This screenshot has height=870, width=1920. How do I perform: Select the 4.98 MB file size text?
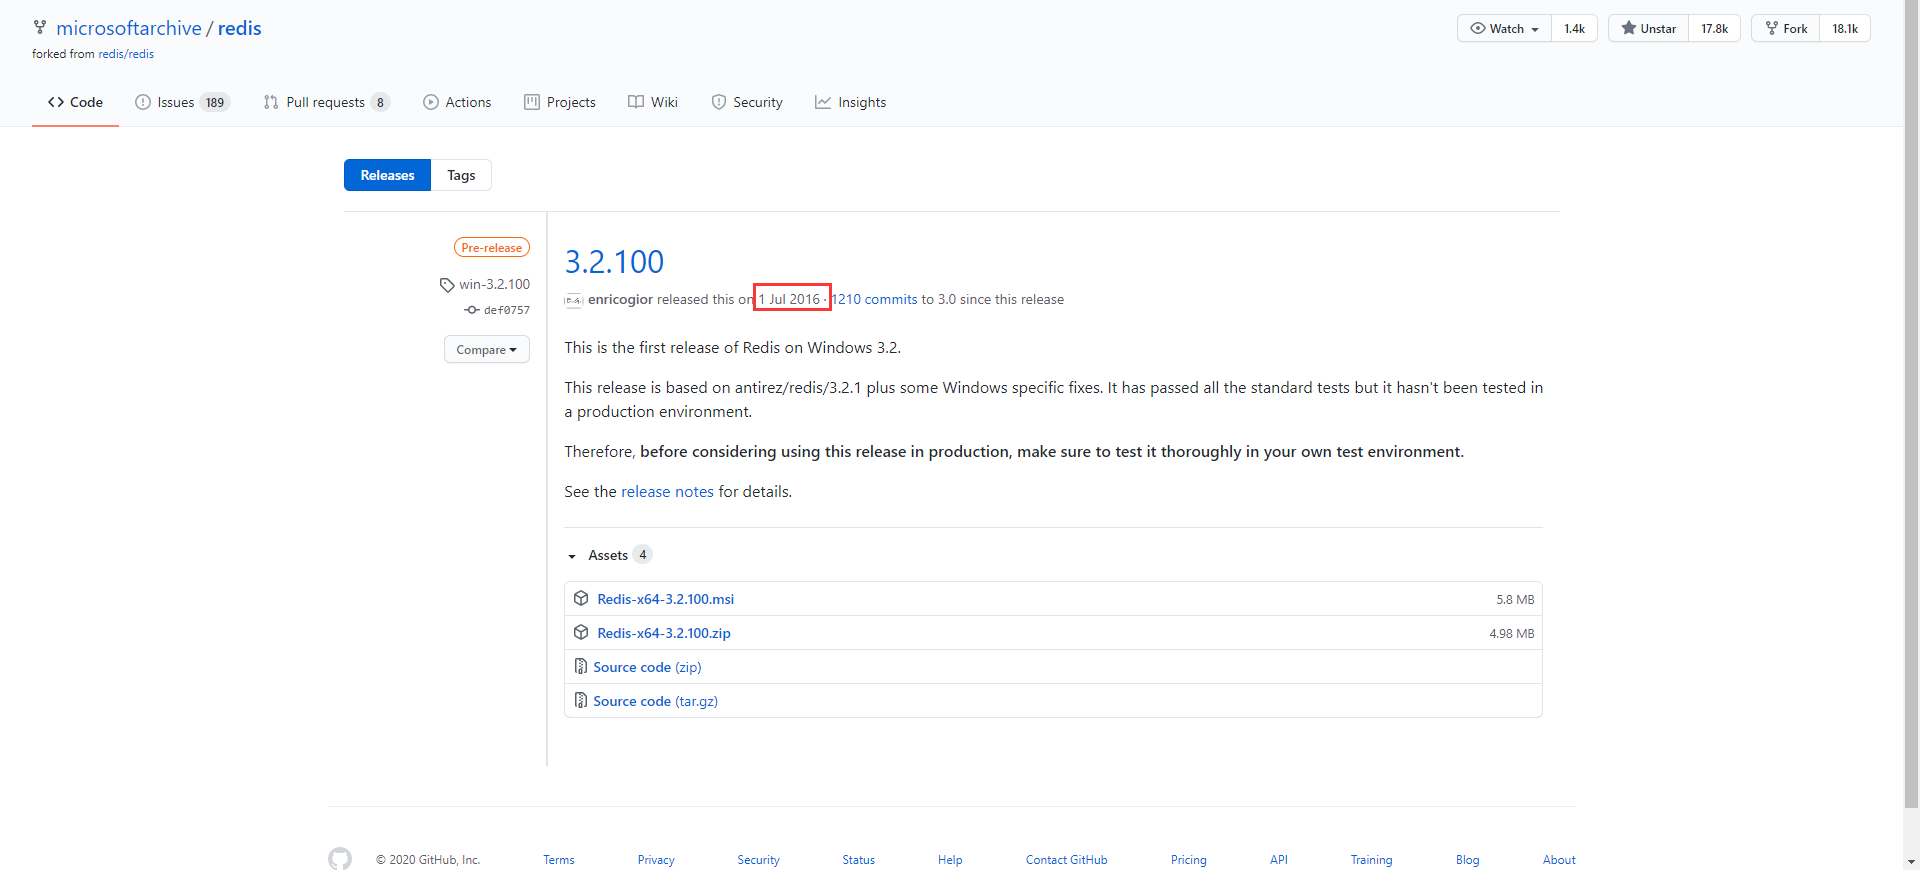(x=1512, y=634)
